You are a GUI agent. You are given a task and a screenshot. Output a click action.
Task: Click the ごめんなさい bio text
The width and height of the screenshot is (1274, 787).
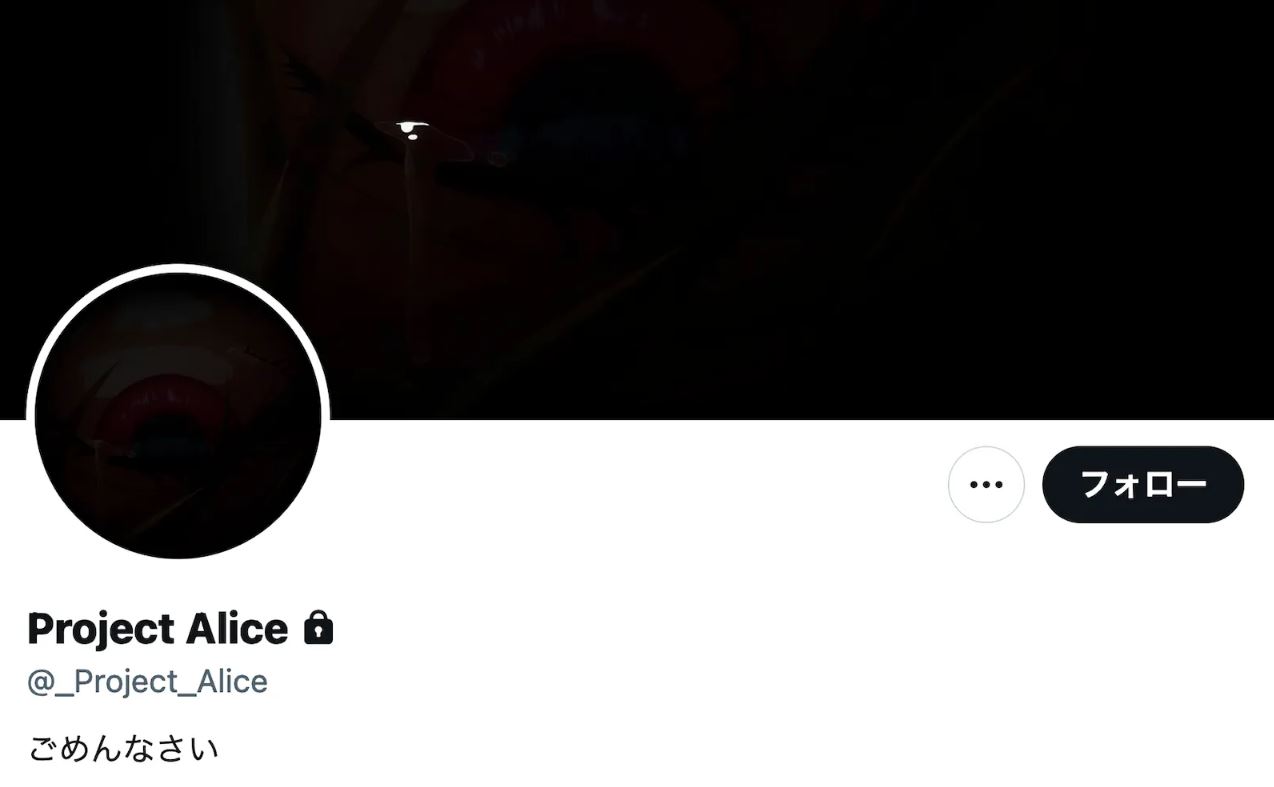point(123,748)
